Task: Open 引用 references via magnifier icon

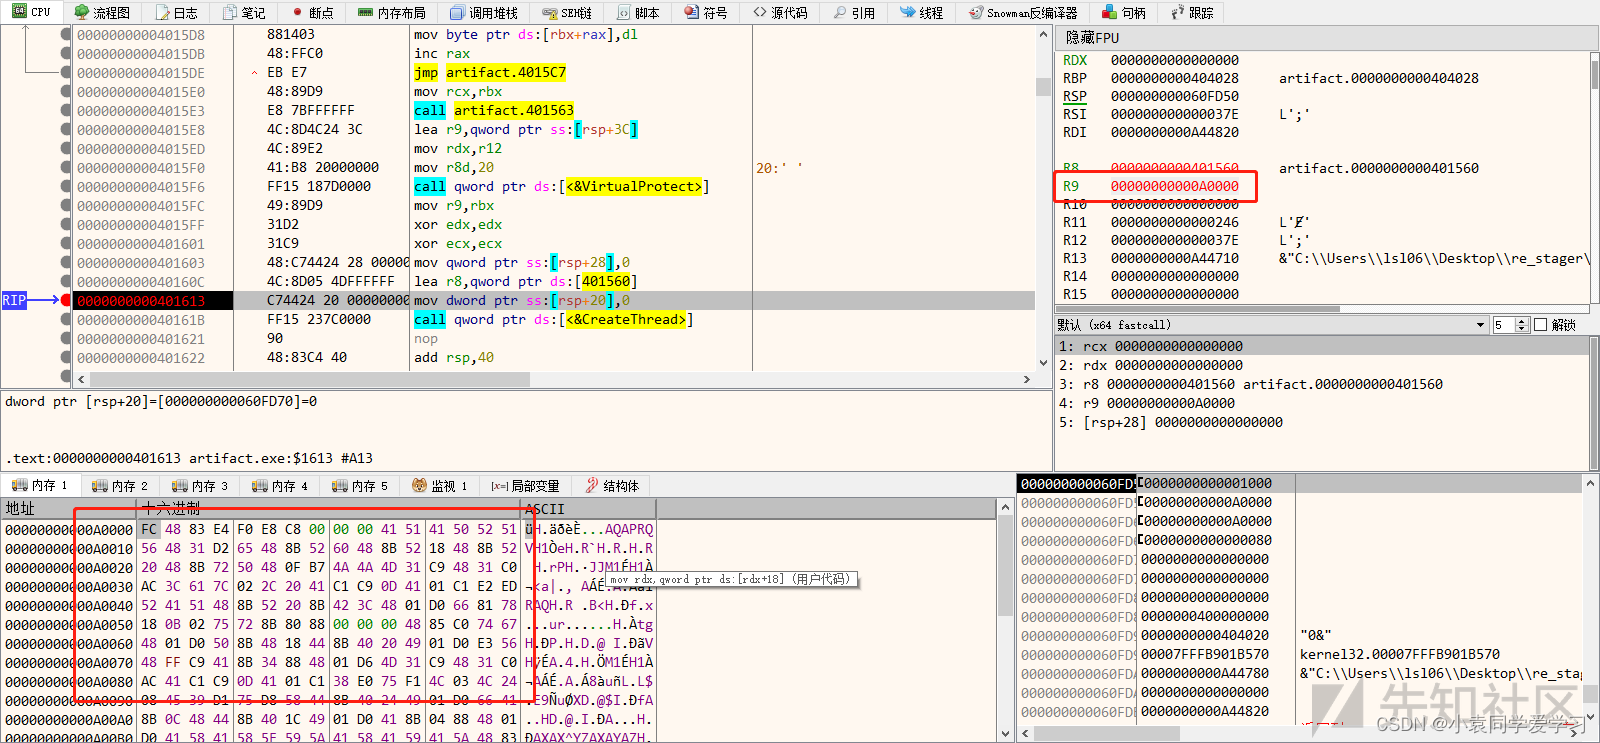Action: pyautogui.click(x=839, y=12)
